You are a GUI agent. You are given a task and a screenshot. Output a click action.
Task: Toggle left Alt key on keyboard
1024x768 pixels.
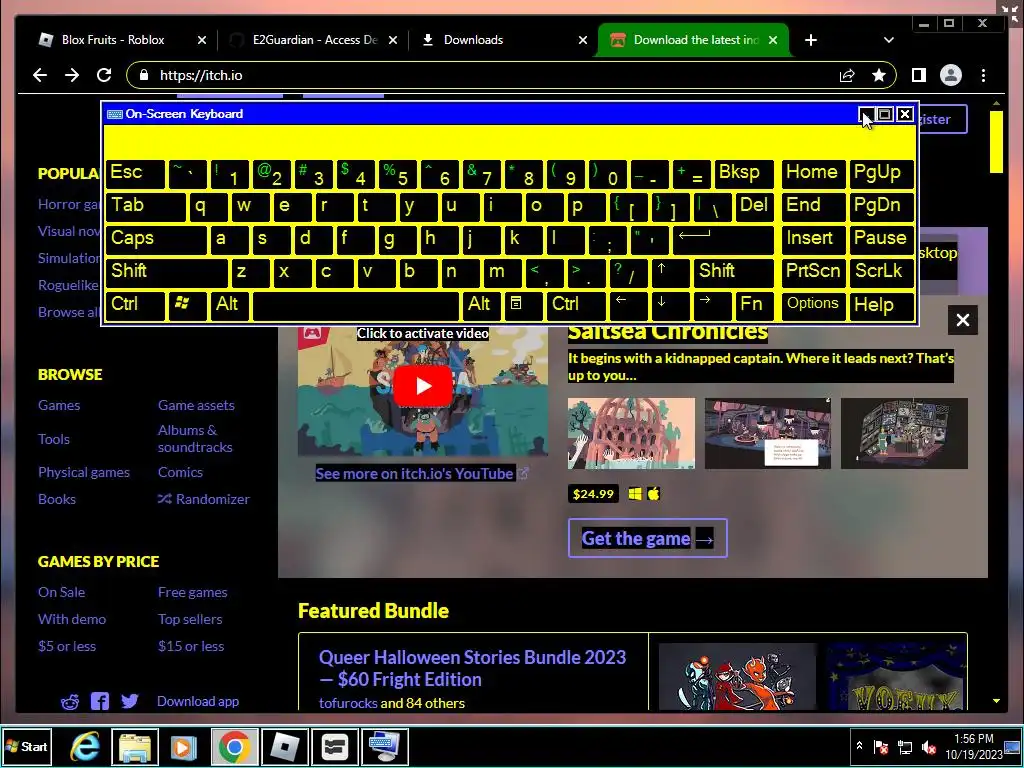tap(229, 304)
